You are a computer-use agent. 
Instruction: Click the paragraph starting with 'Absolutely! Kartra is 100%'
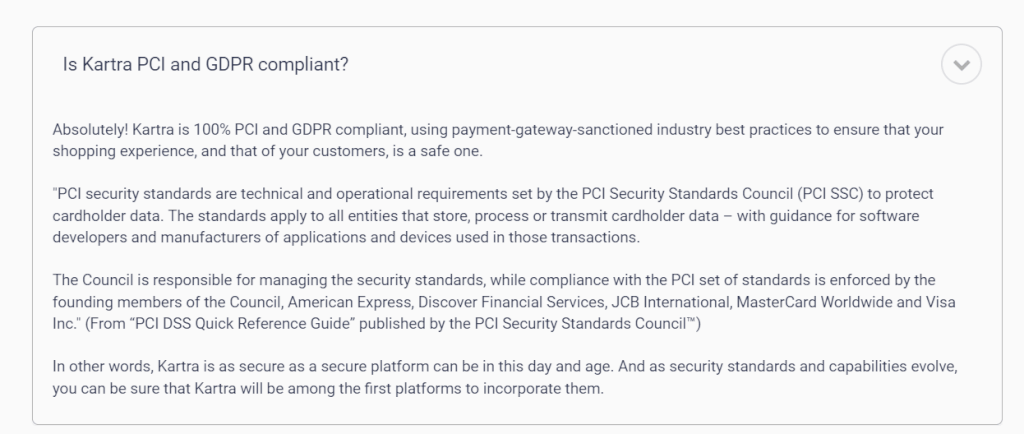click(x=498, y=140)
